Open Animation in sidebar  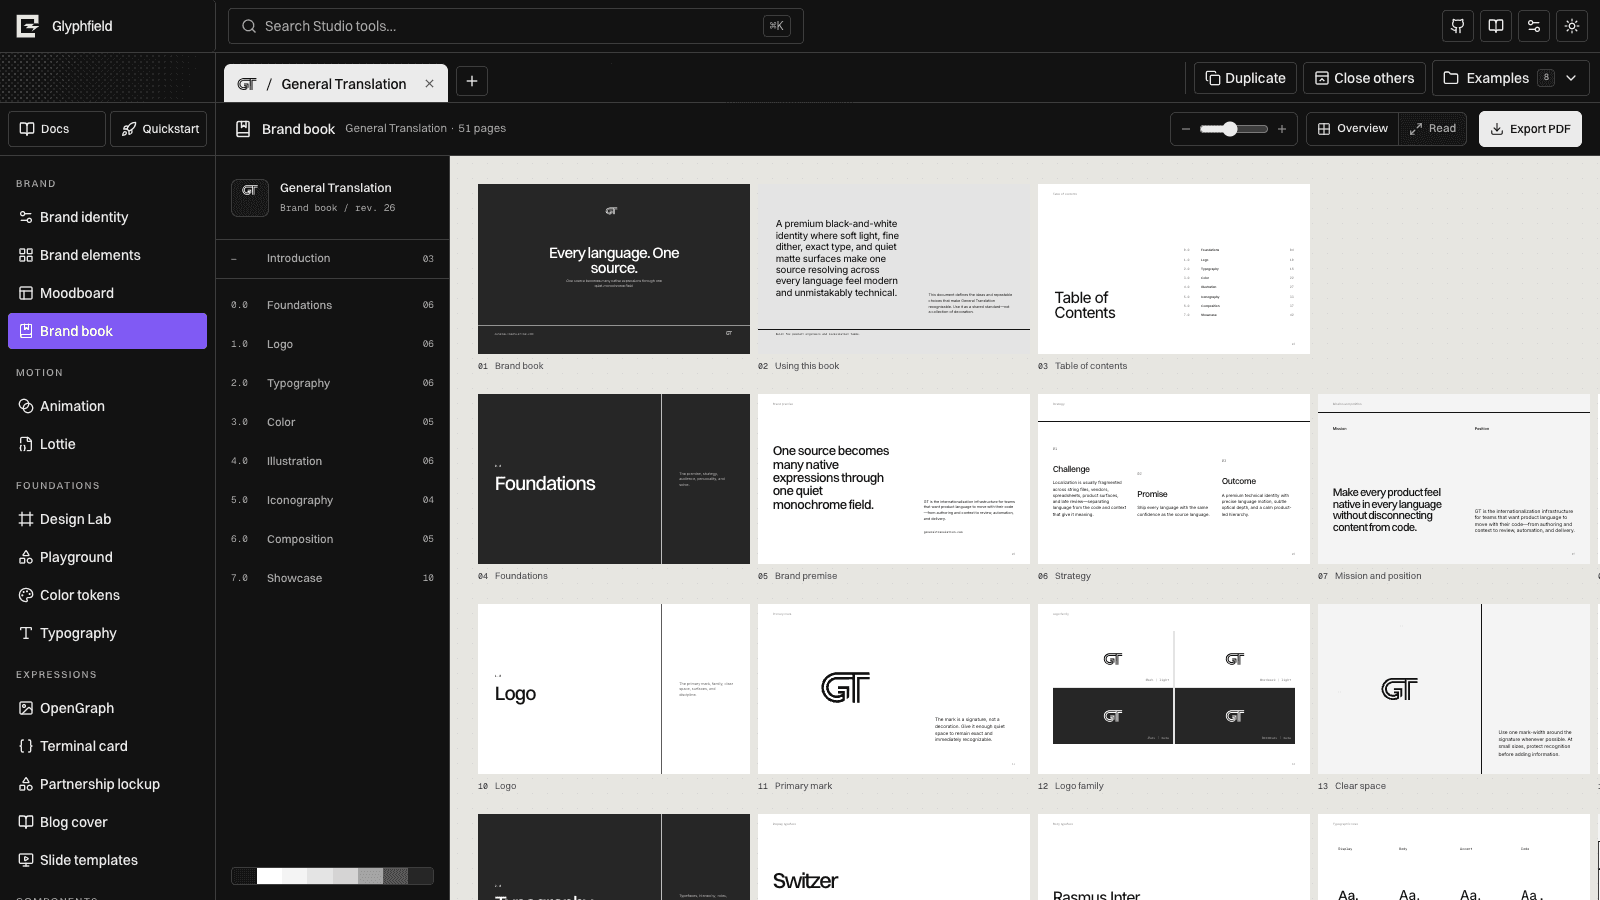pyautogui.click(x=108, y=406)
